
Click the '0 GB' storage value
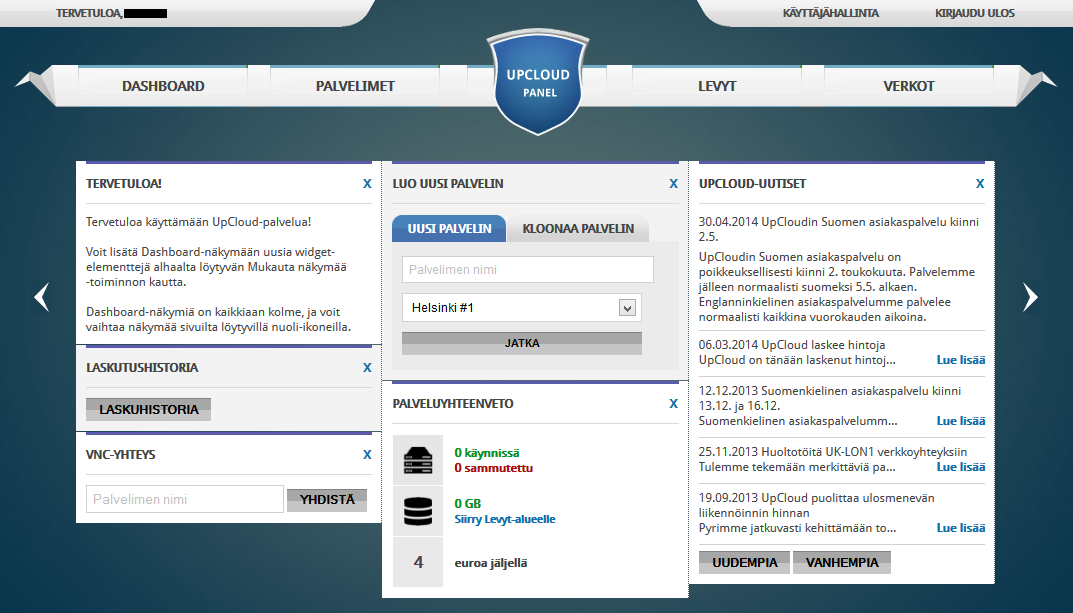click(x=468, y=504)
